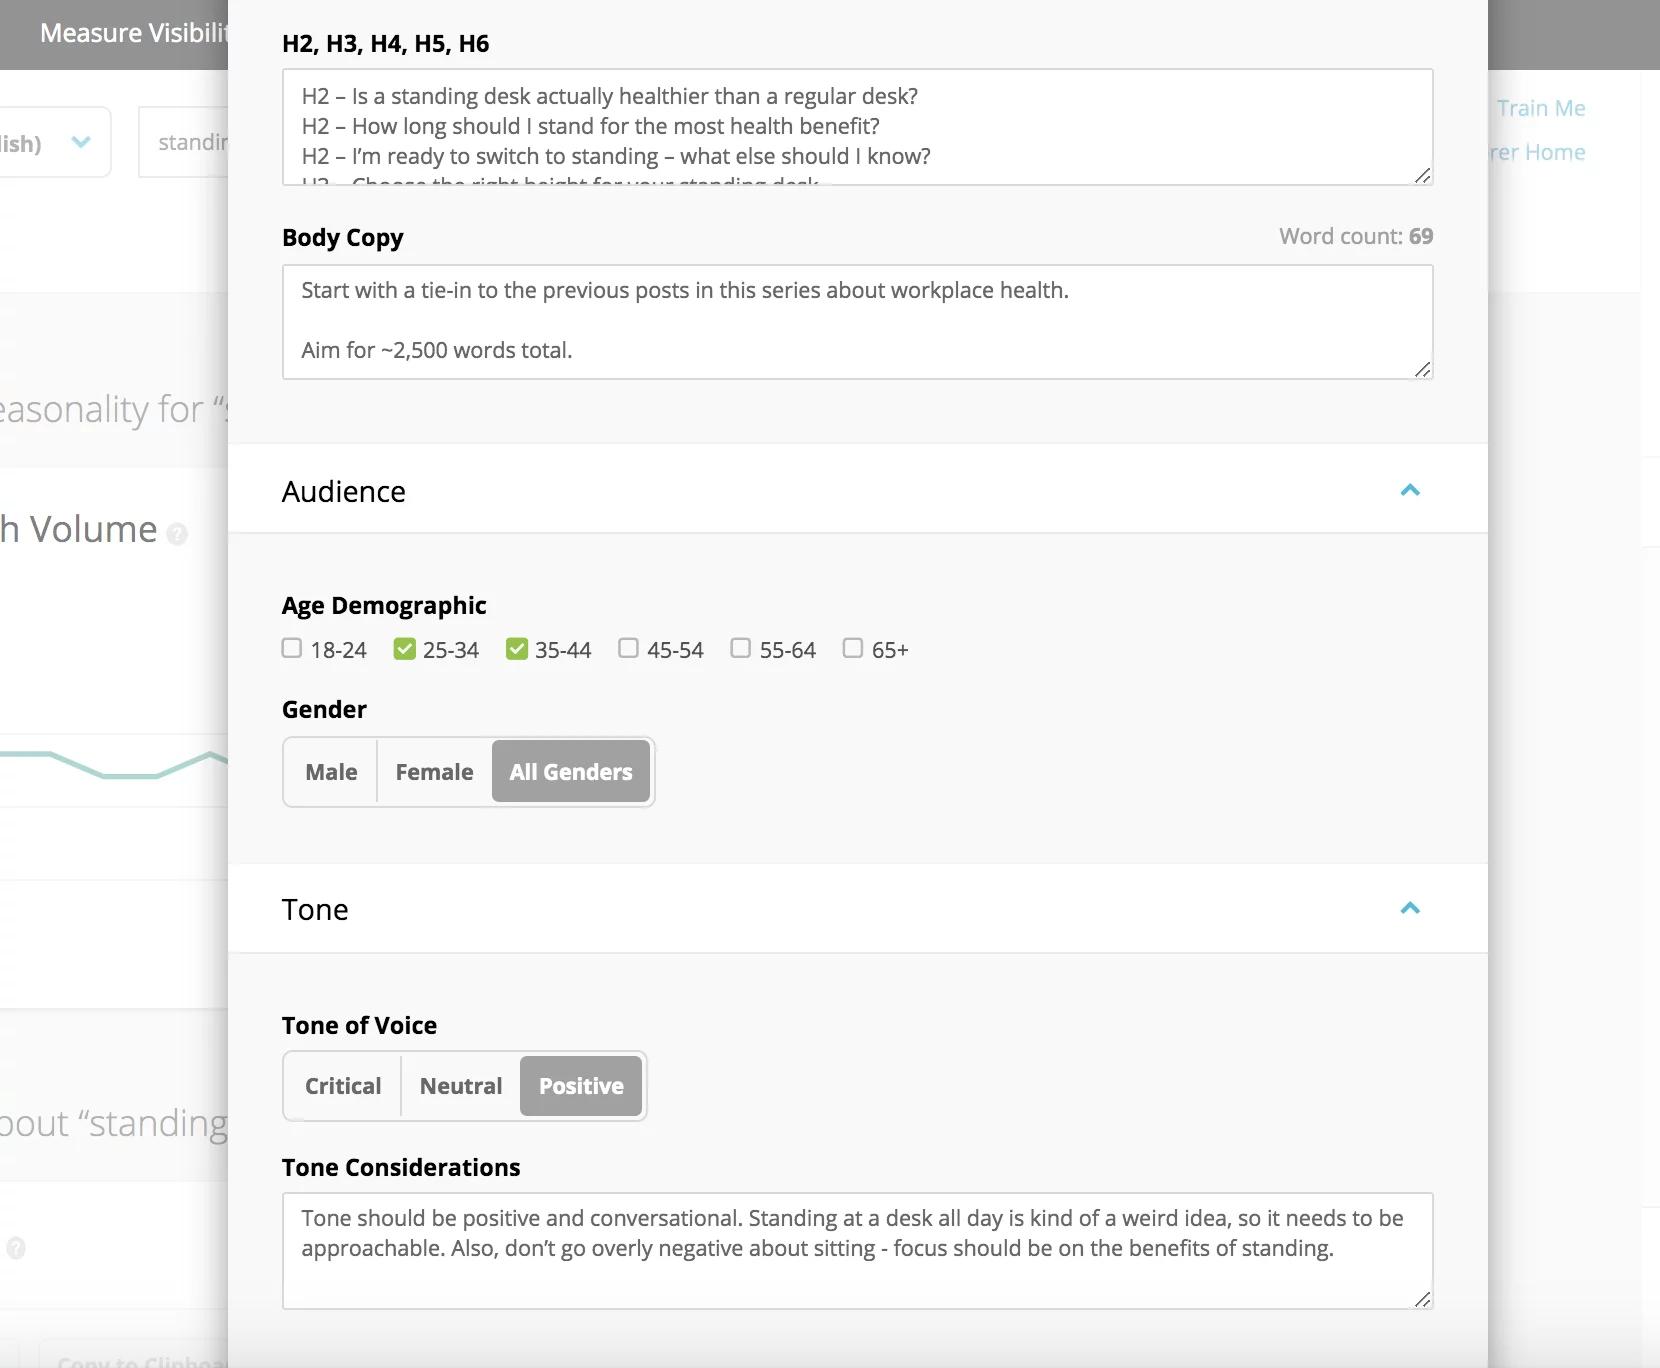Uncheck the 25-34 age checkbox

(x=404, y=648)
